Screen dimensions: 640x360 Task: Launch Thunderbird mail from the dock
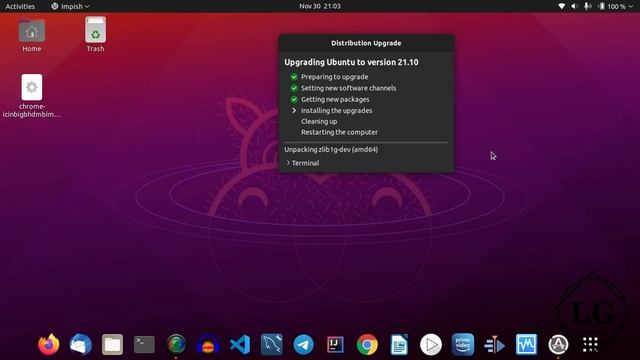click(x=80, y=344)
